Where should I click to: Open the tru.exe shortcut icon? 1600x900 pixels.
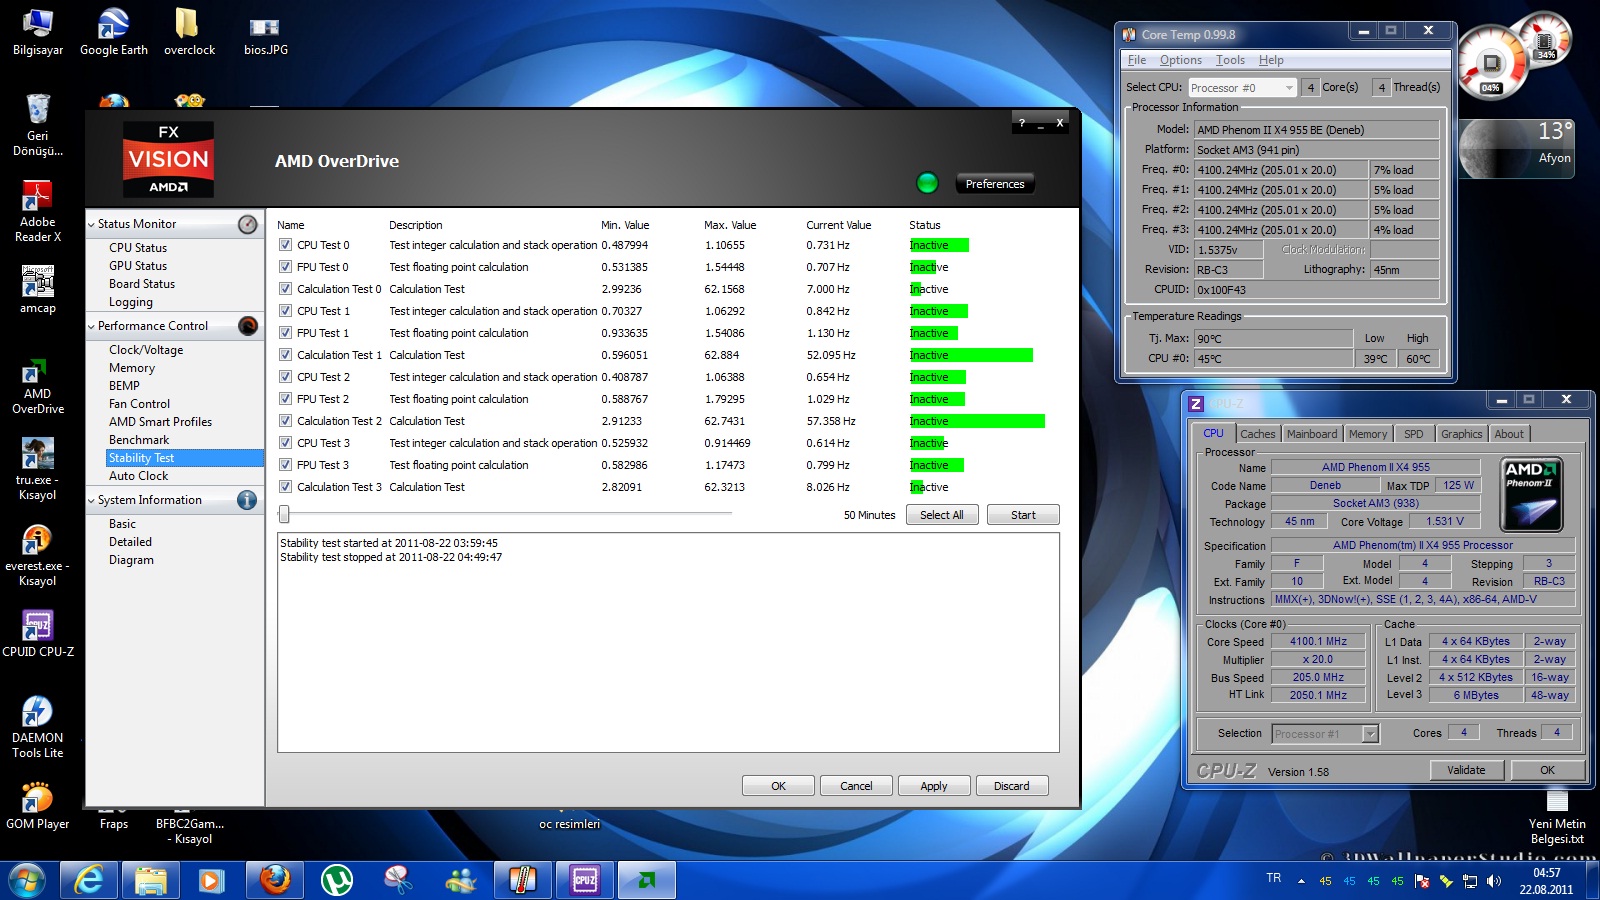tap(37, 469)
